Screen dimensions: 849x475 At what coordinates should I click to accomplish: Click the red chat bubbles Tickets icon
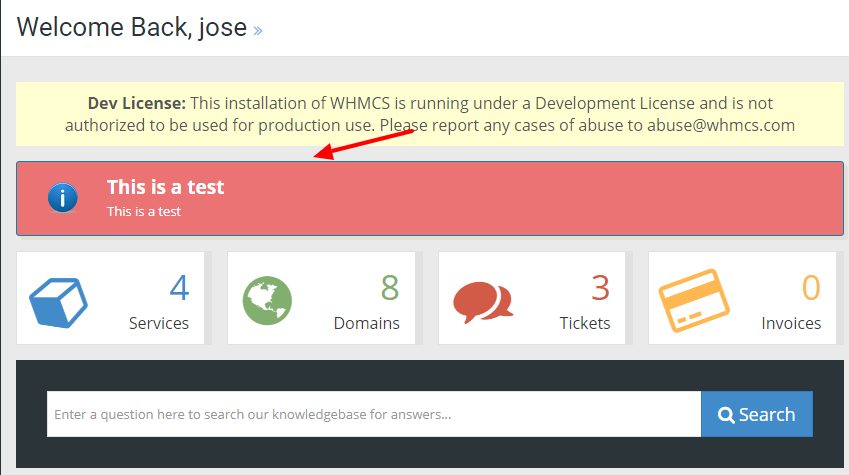(483, 302)
